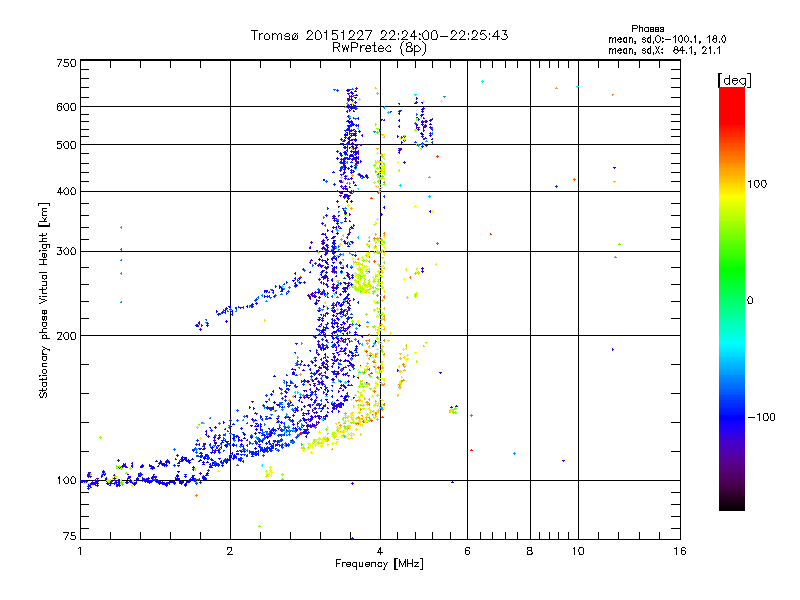This screenshot has height=600, width=800.
Task: Click the x-axis tick label '6'
Action: (x=467, y=551)
